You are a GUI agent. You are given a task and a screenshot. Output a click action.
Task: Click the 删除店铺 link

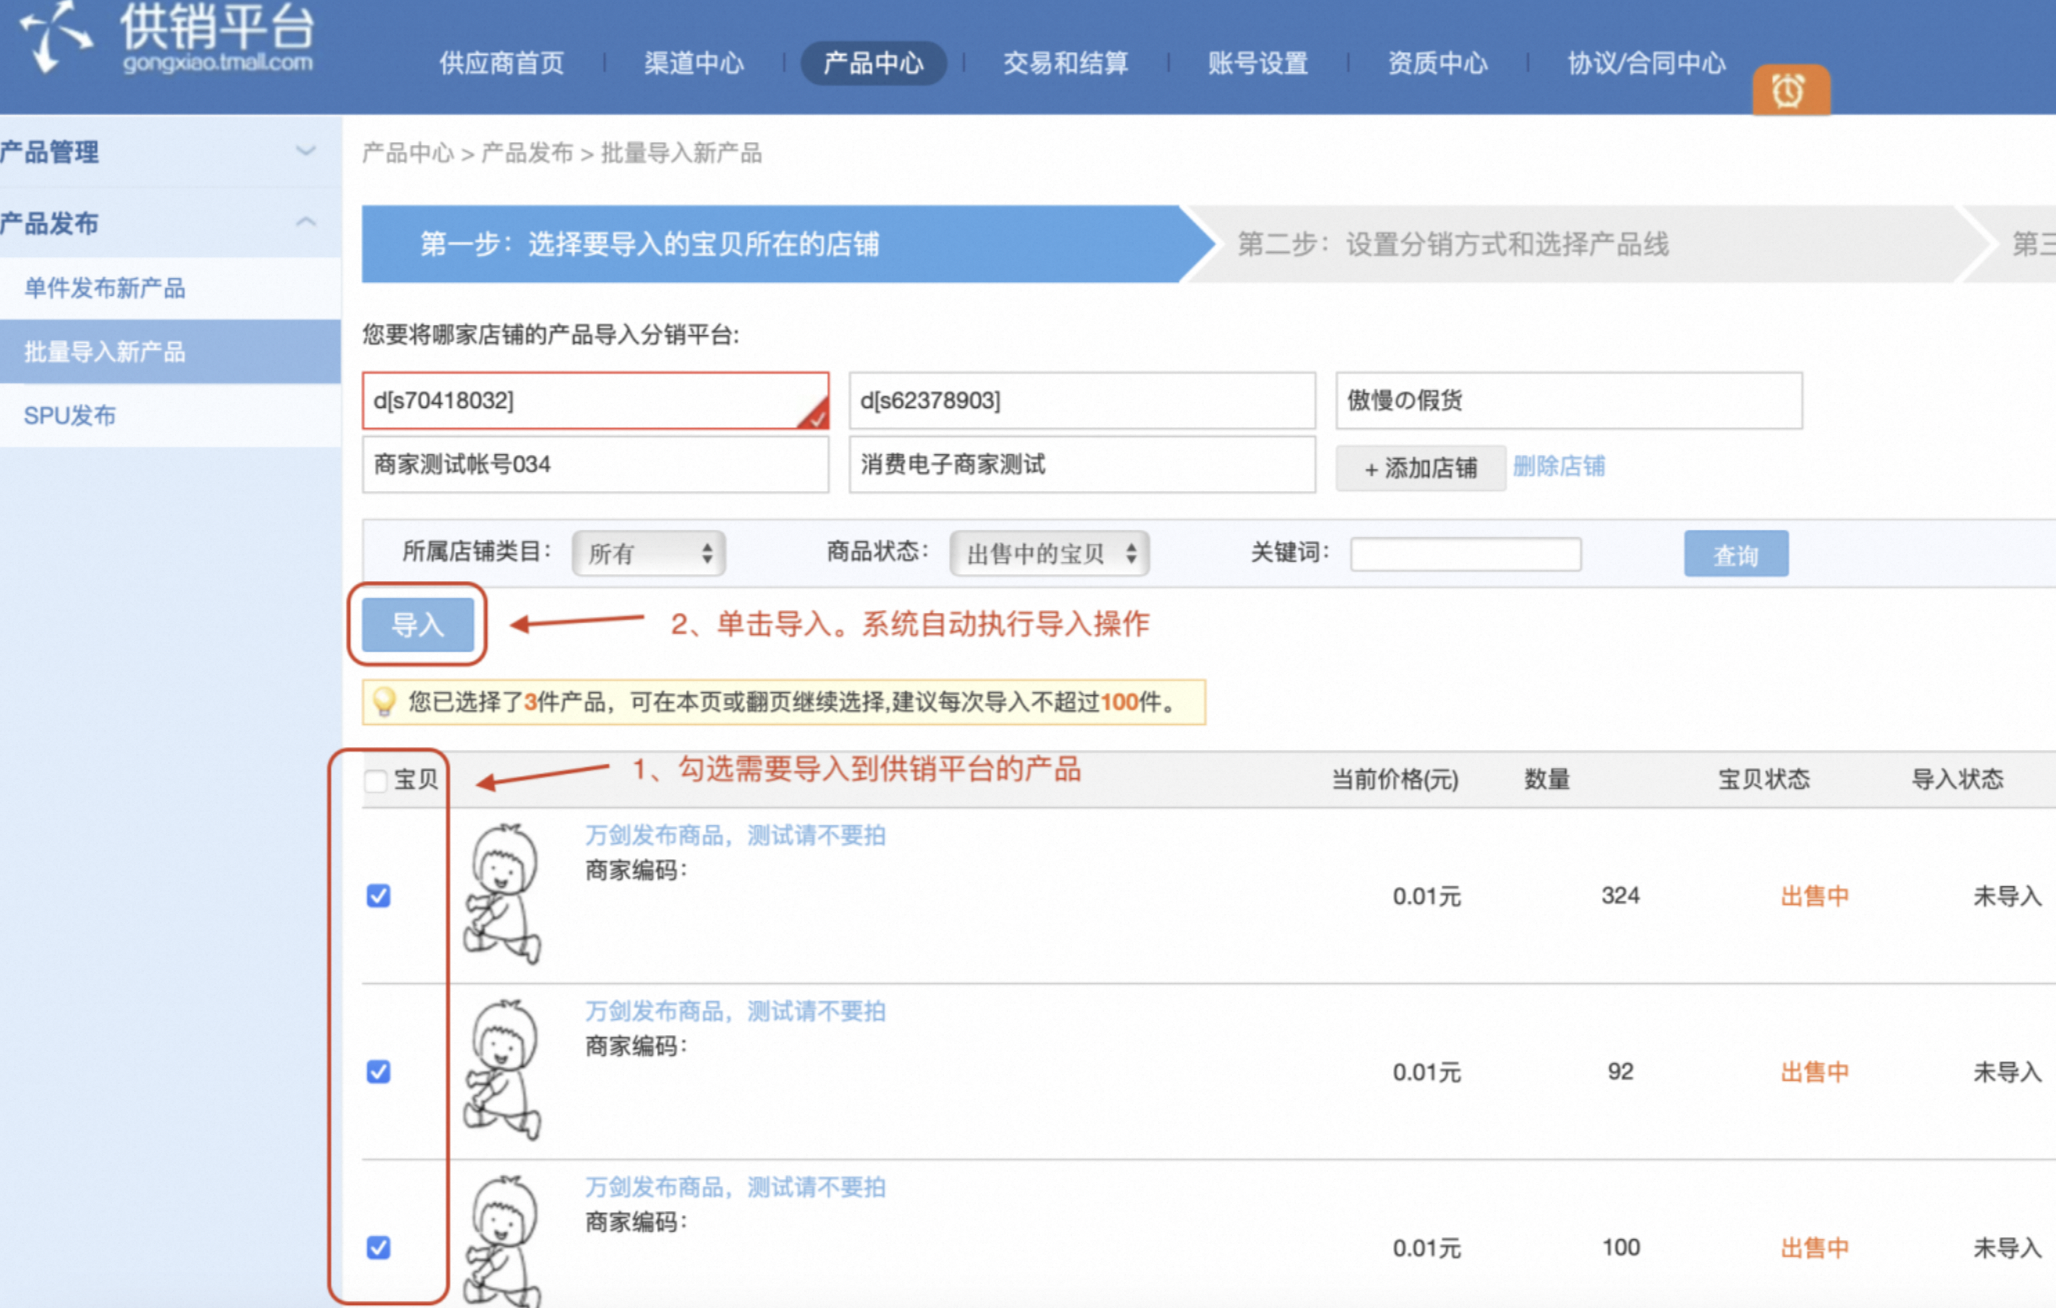coord(1559,466)
